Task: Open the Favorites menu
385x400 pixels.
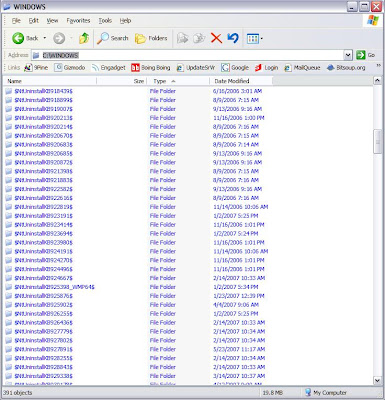Action: [78, 21]
